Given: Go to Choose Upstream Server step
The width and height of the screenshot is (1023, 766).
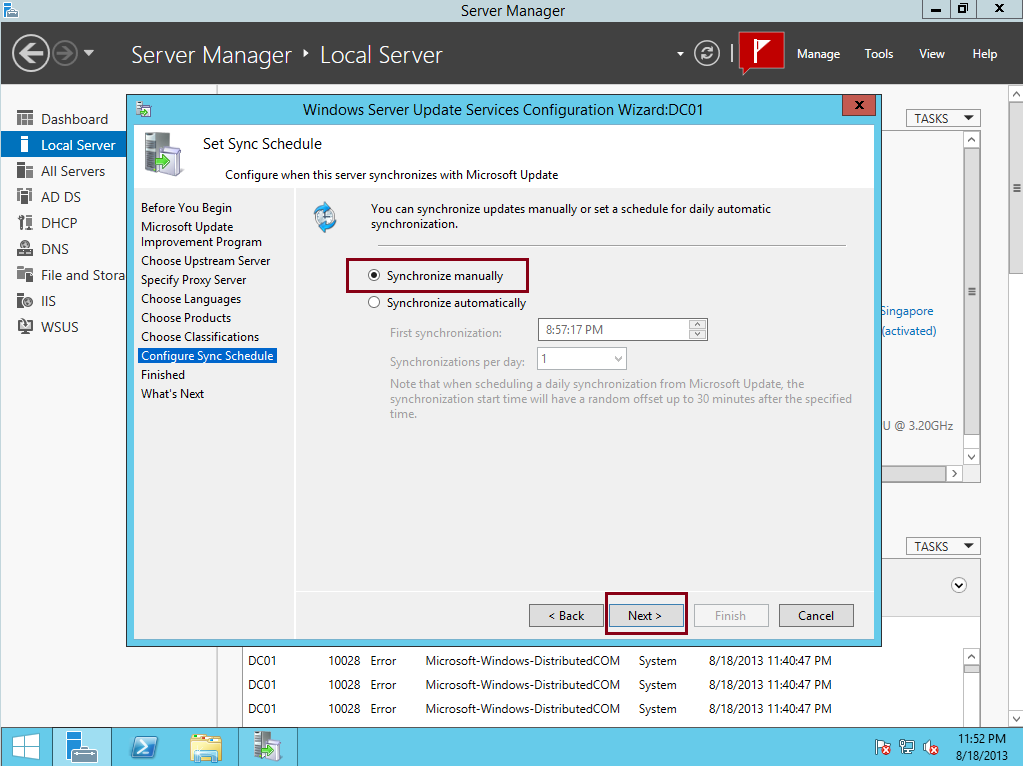Looking at the screenshot, I should pyautogui.click(x=206, y=260).
